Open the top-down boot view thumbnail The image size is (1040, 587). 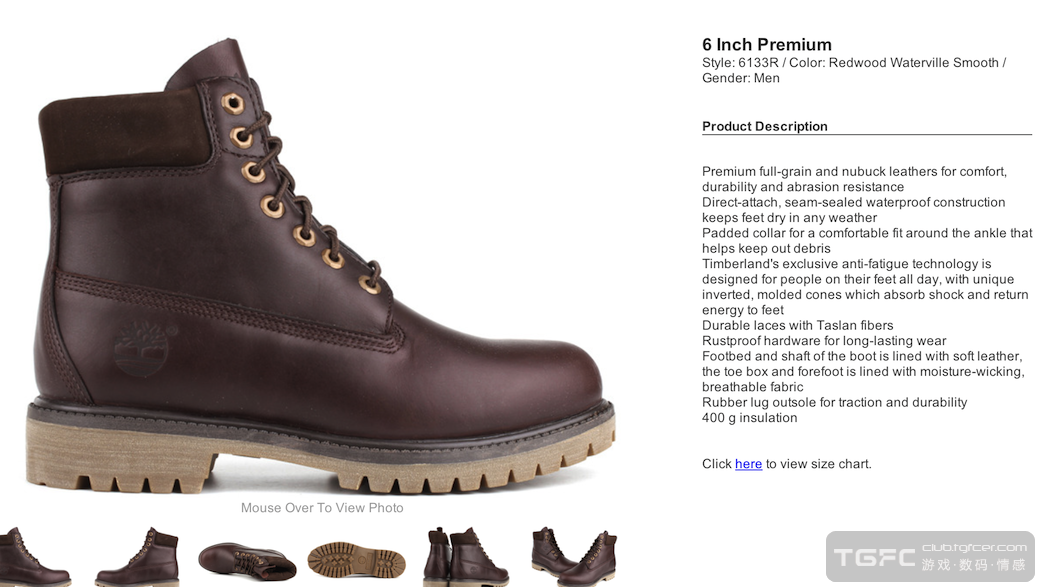pyautogui.click(x=246, y=558)
